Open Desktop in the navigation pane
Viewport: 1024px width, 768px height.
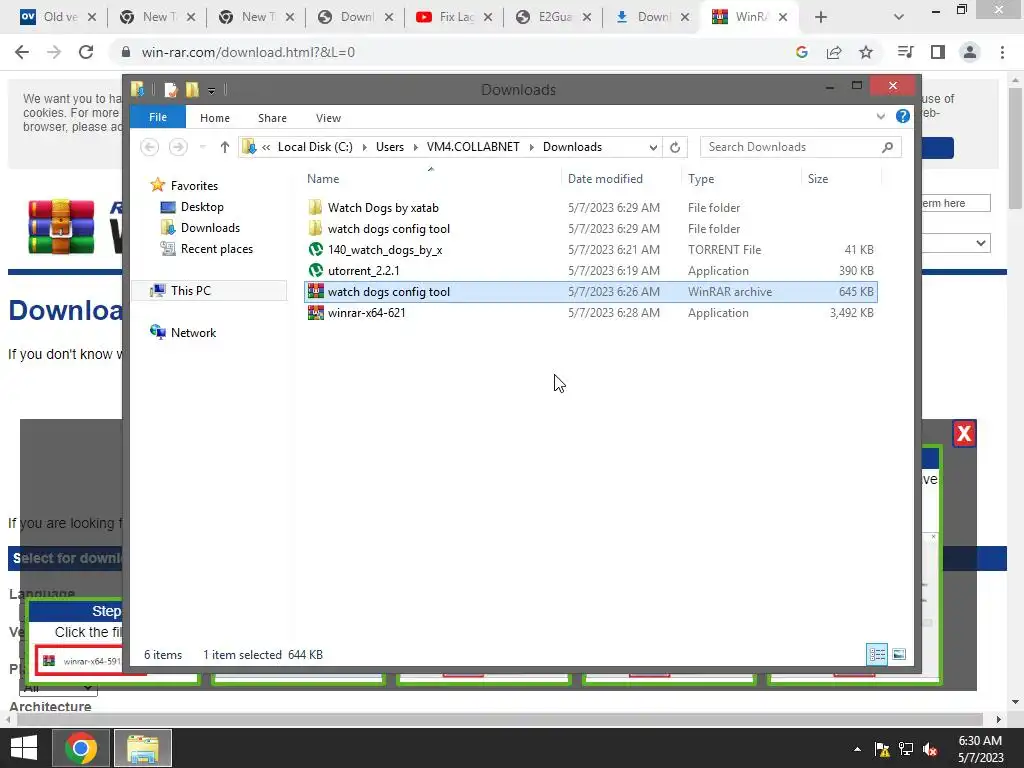coord(202,207)
